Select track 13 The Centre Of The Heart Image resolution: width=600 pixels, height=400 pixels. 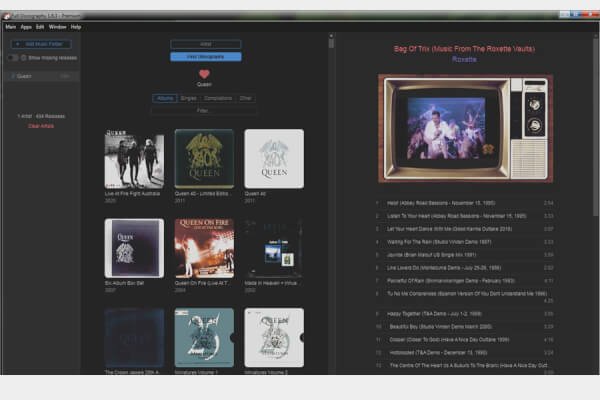(x=465, y=366)
